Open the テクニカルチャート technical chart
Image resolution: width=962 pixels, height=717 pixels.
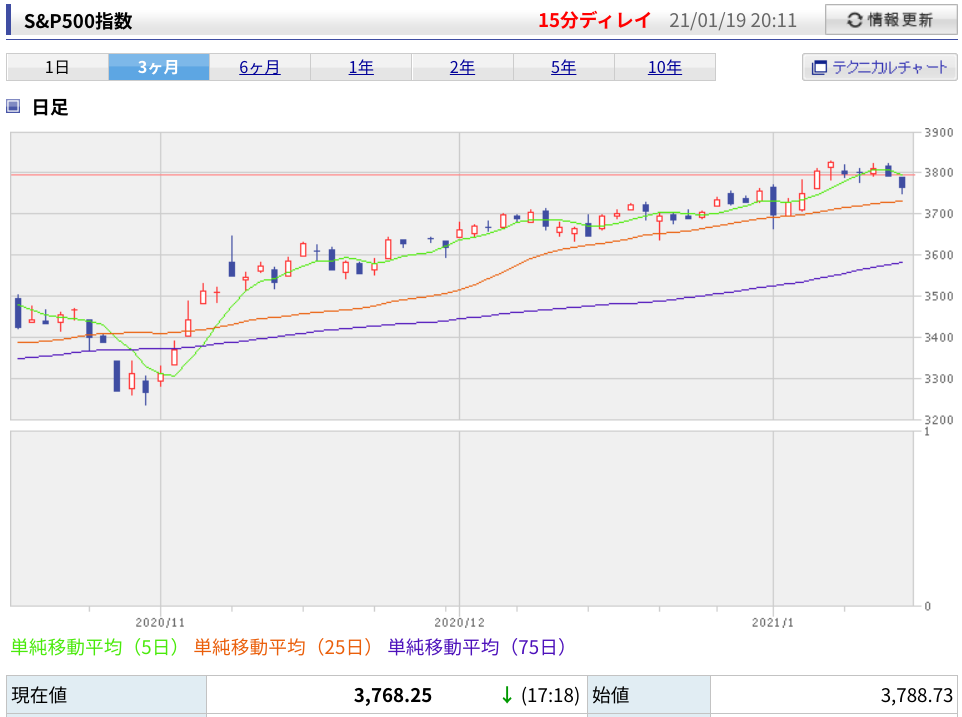click(x=880, y=67)
